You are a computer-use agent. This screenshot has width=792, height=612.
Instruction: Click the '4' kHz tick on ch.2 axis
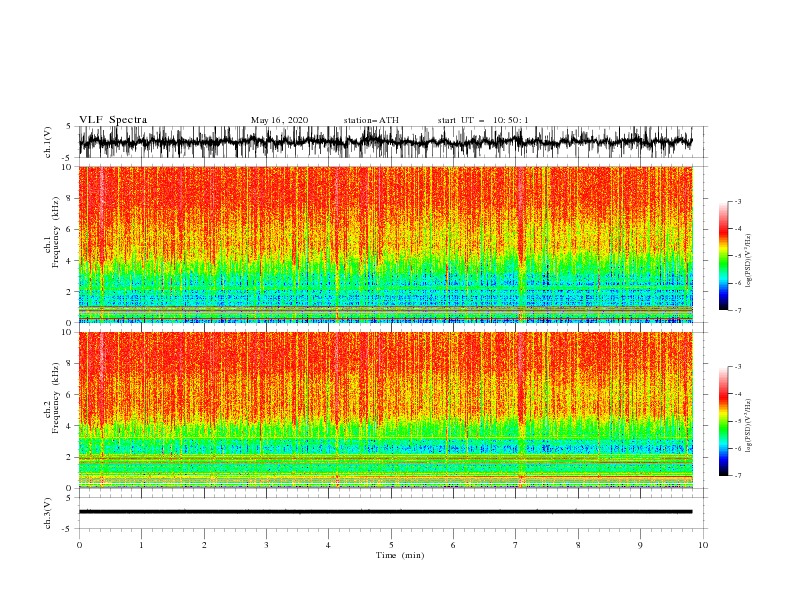(x=69, y=426)
